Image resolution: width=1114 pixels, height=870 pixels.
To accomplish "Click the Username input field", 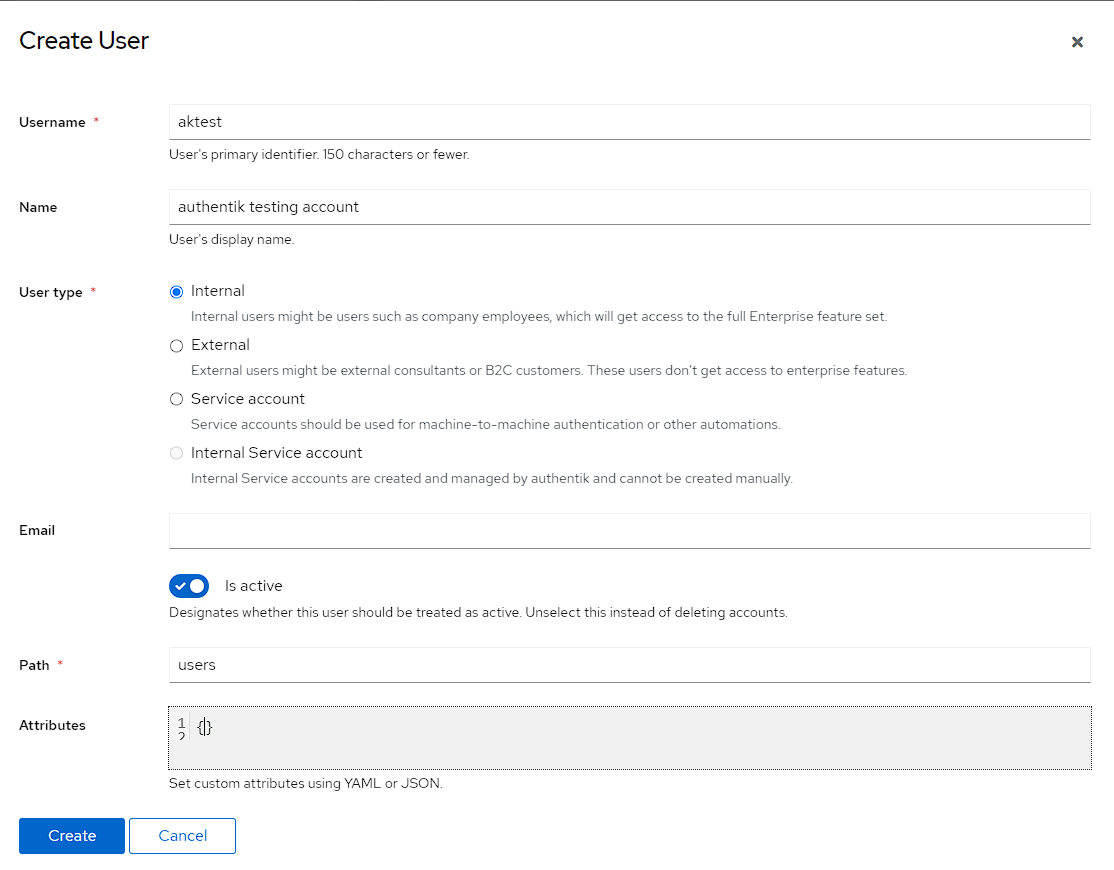I will click(629, 122).
